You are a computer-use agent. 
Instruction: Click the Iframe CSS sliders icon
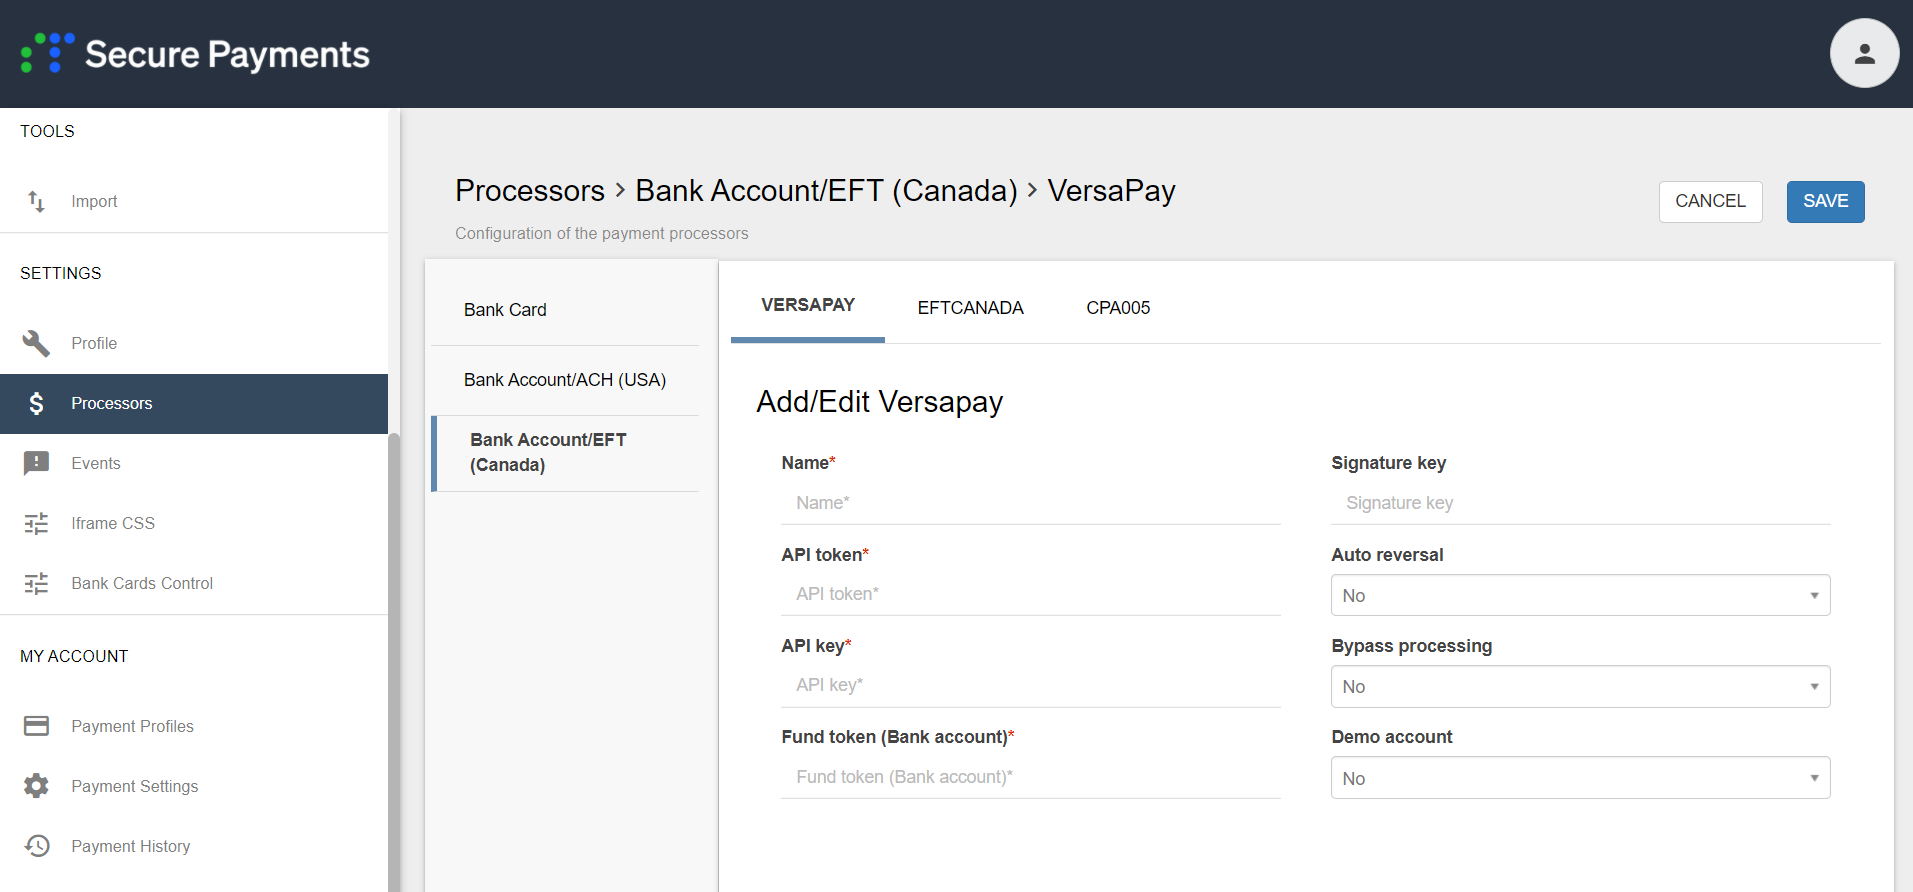(36, 523)
